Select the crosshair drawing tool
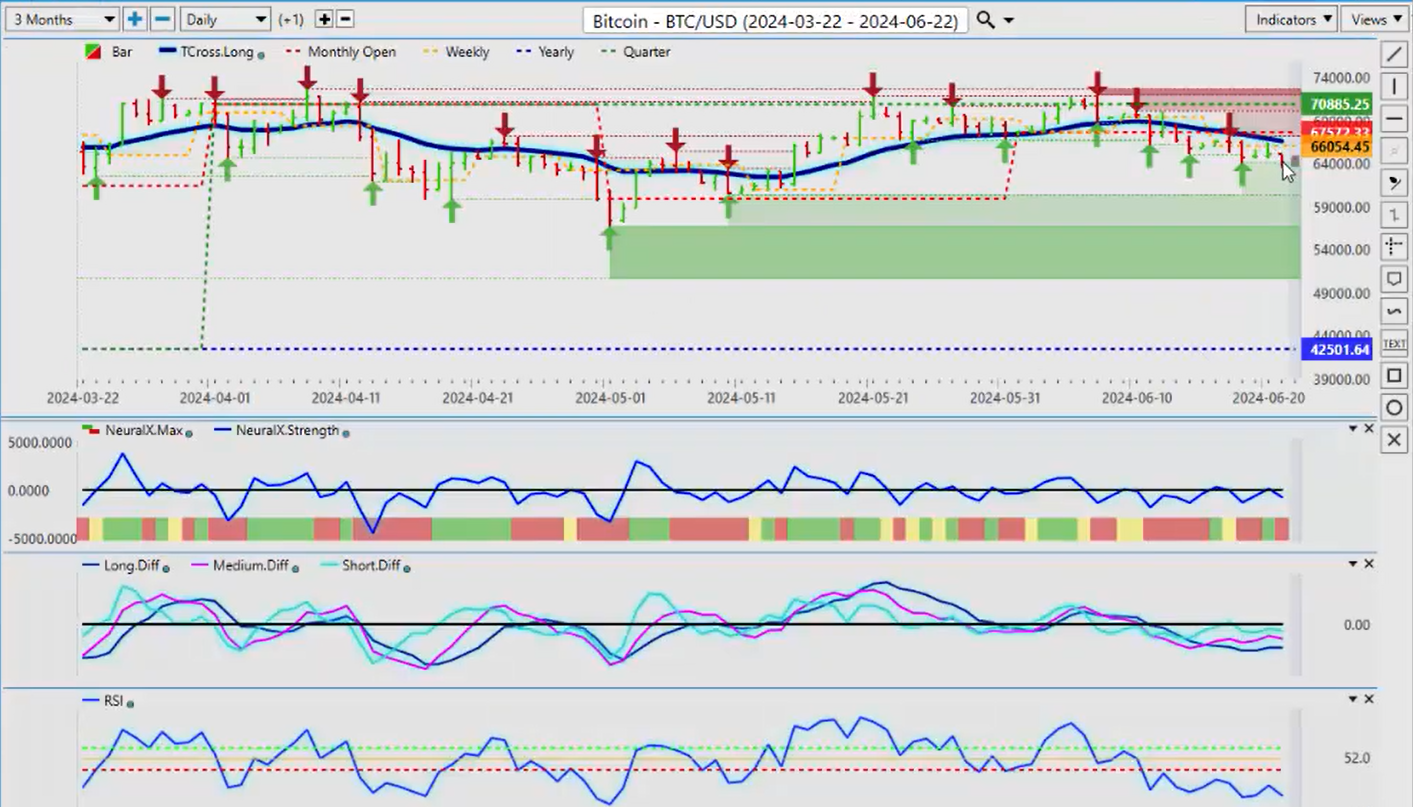Image resolution: width=1413 pixels, height=807 pixels. click(x=1394, y=247)
